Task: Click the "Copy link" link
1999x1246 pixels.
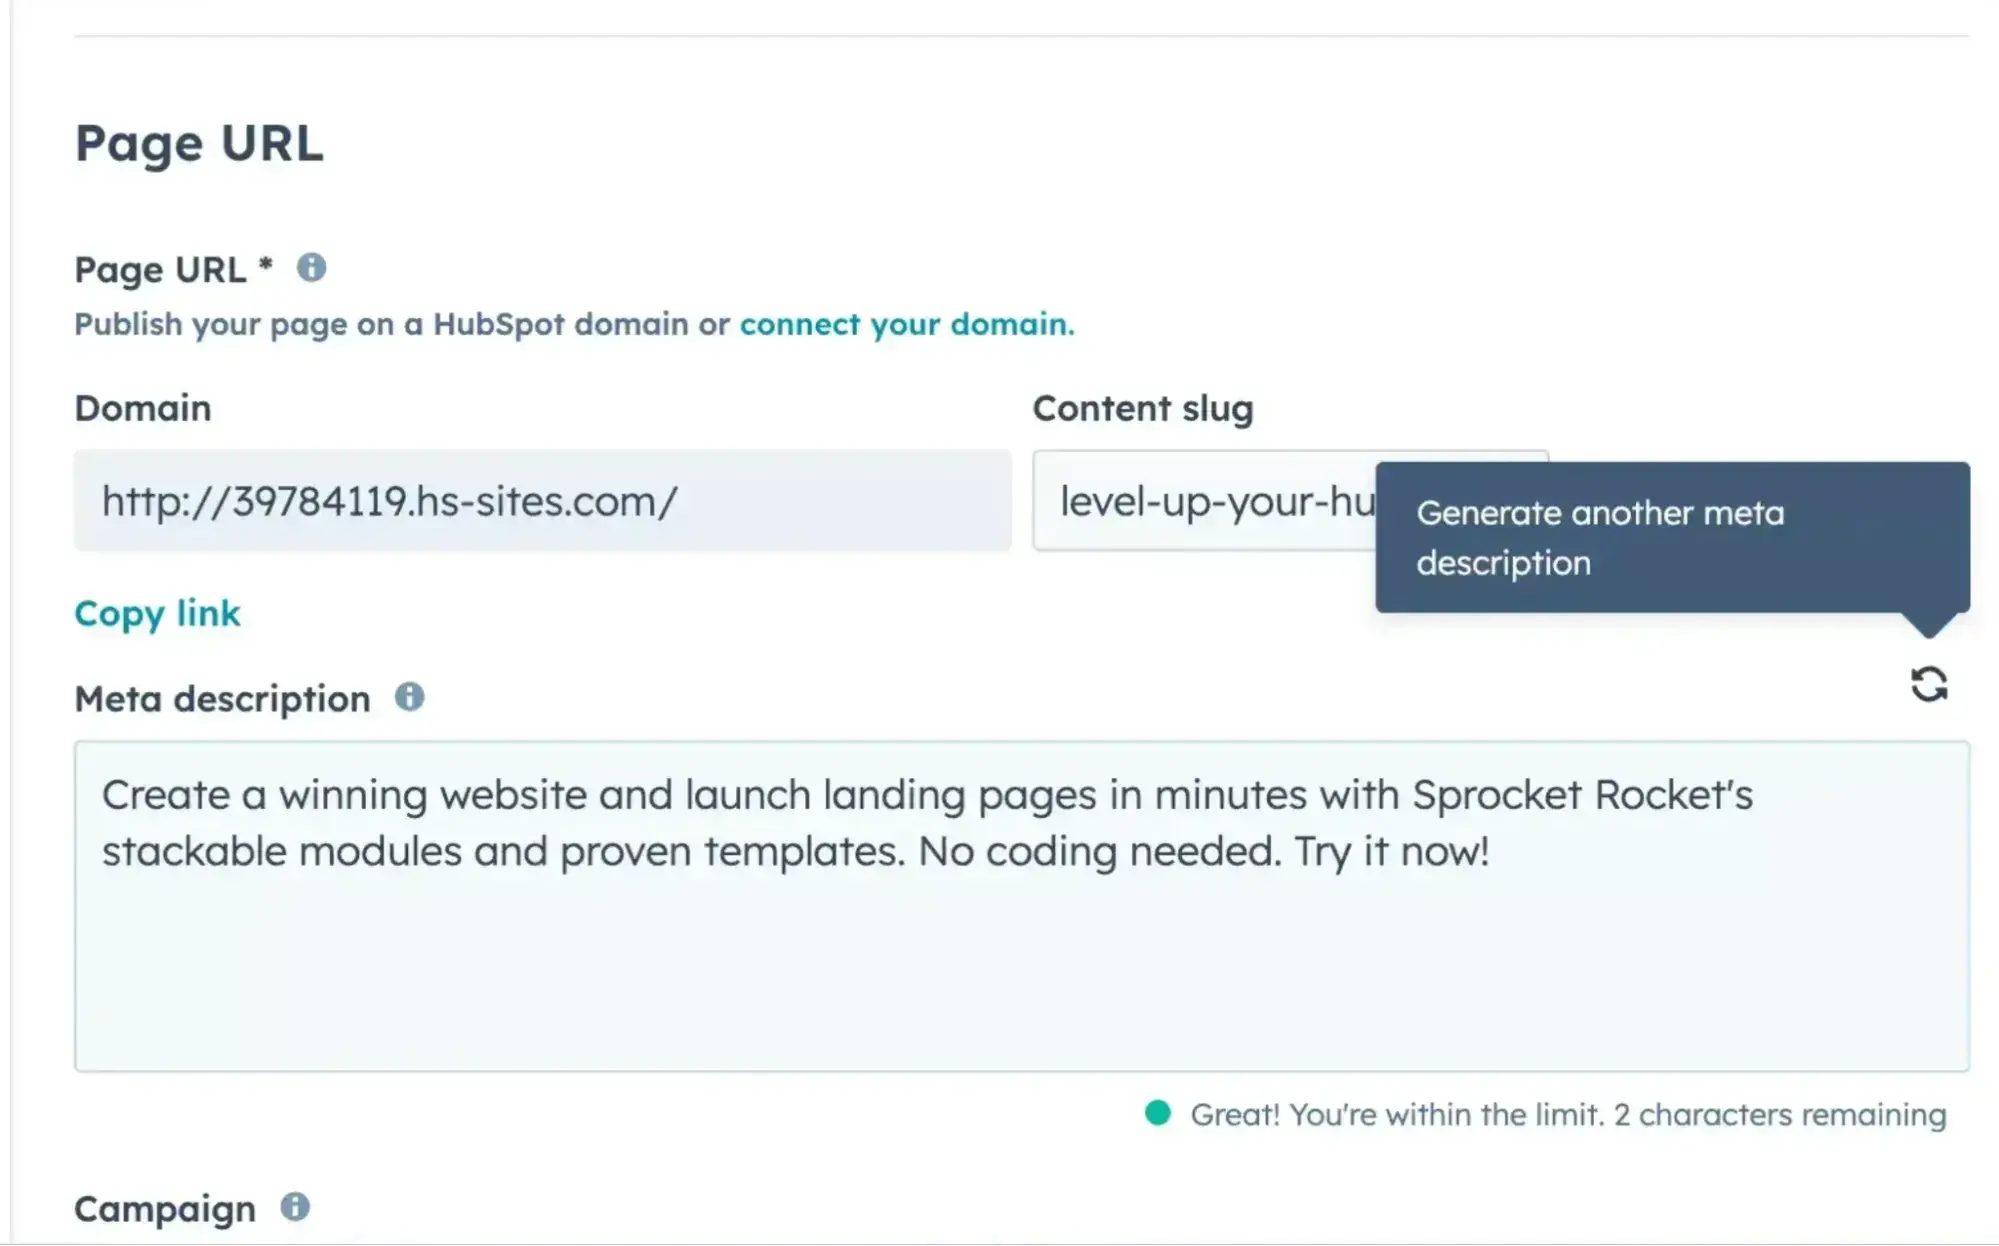Action: point(157,613)
